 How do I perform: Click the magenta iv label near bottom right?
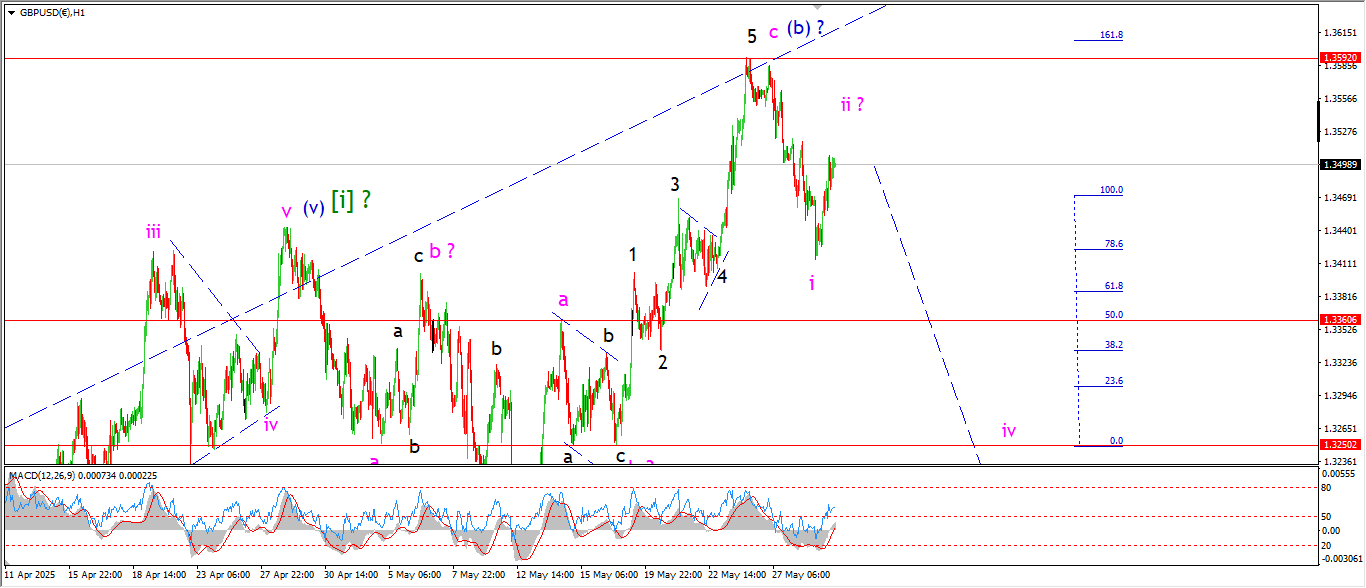1009,431
